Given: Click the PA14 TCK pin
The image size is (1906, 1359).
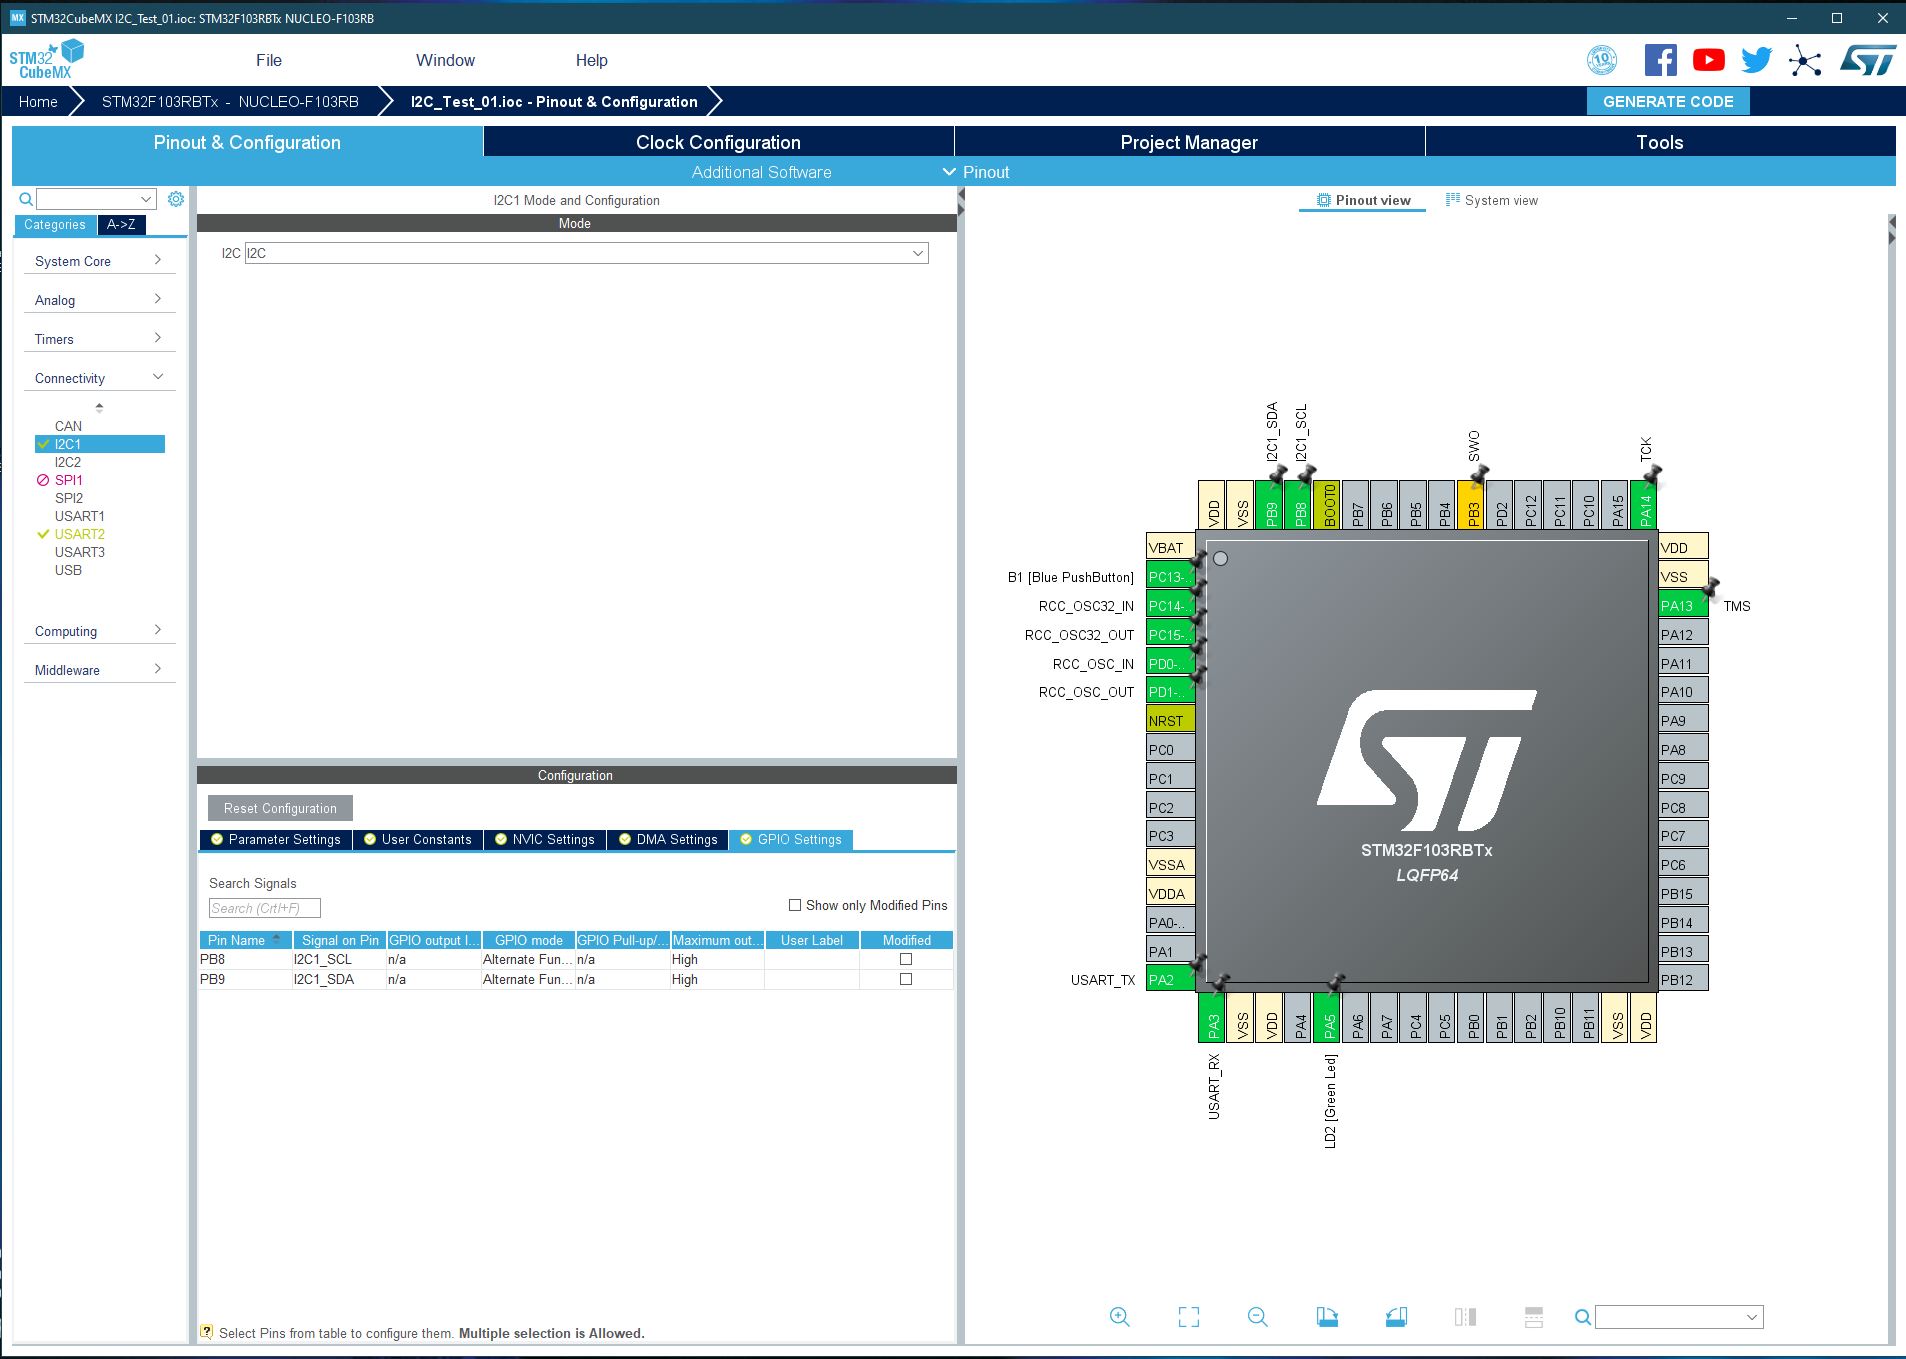Looking at the screenshot, I should coord(1644,505).
